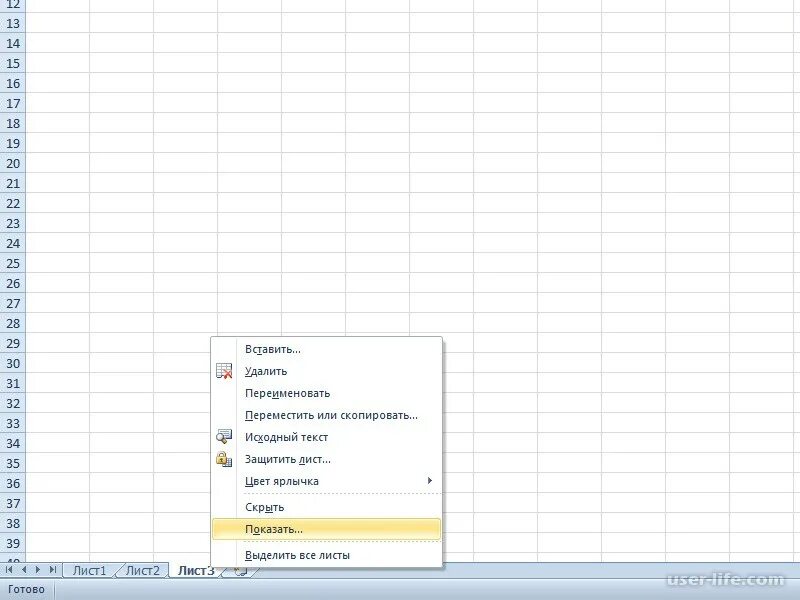Click the view code icon beside Исходный текст

click(224, 437)
